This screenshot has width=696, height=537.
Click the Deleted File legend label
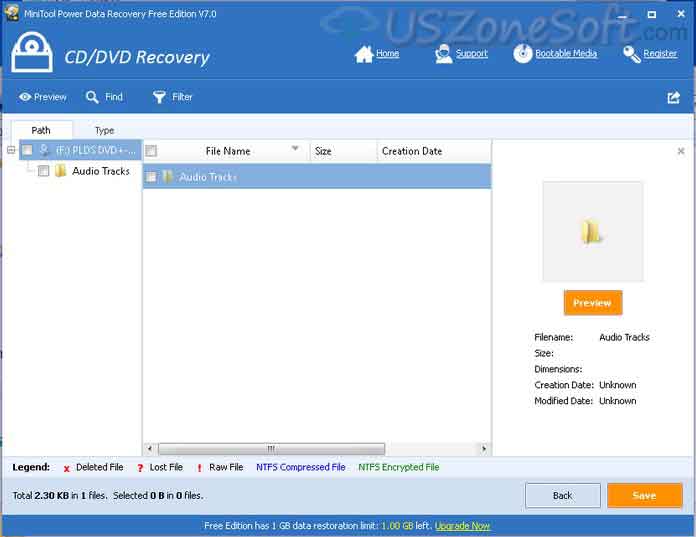tap(99, 467)
